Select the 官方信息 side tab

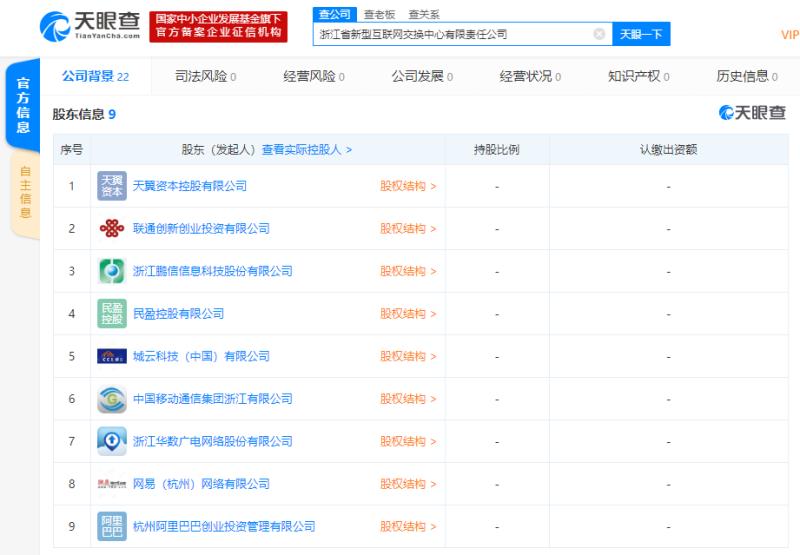point(23,106)
